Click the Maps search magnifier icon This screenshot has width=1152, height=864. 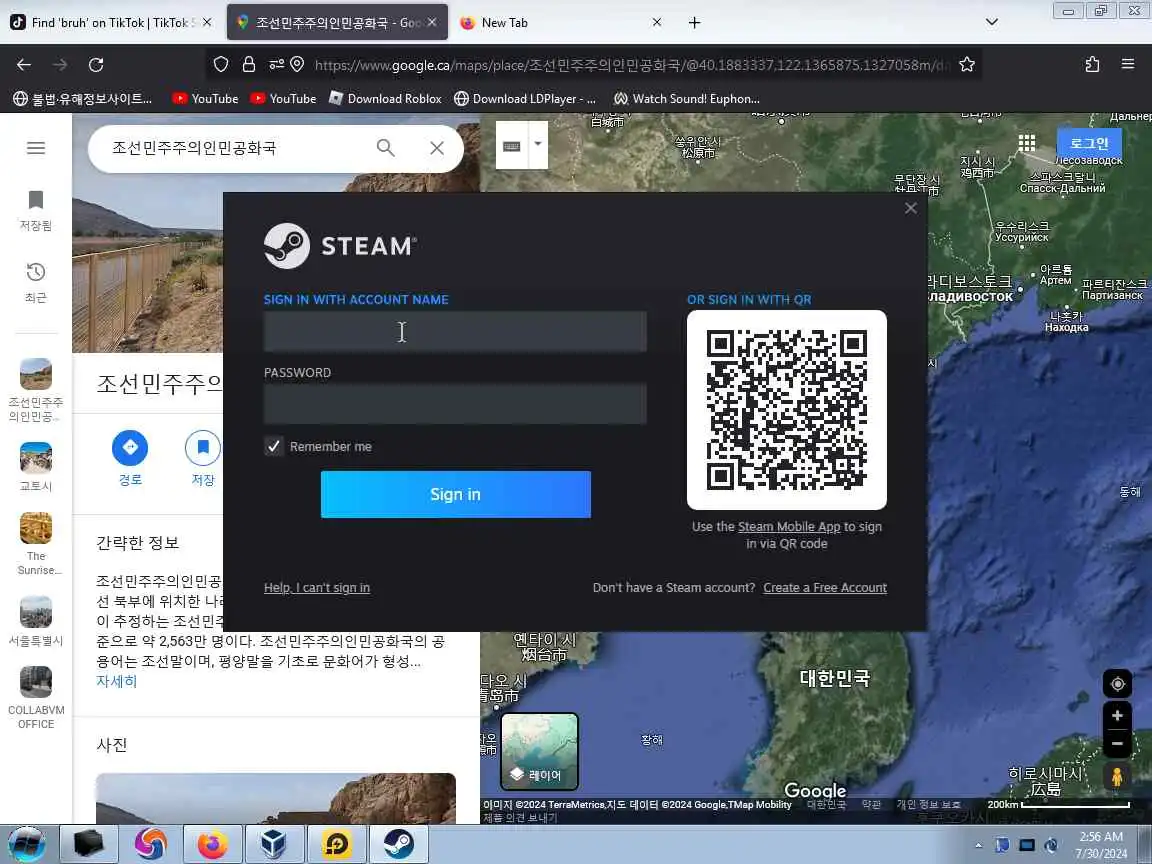(x=386, y=148)
